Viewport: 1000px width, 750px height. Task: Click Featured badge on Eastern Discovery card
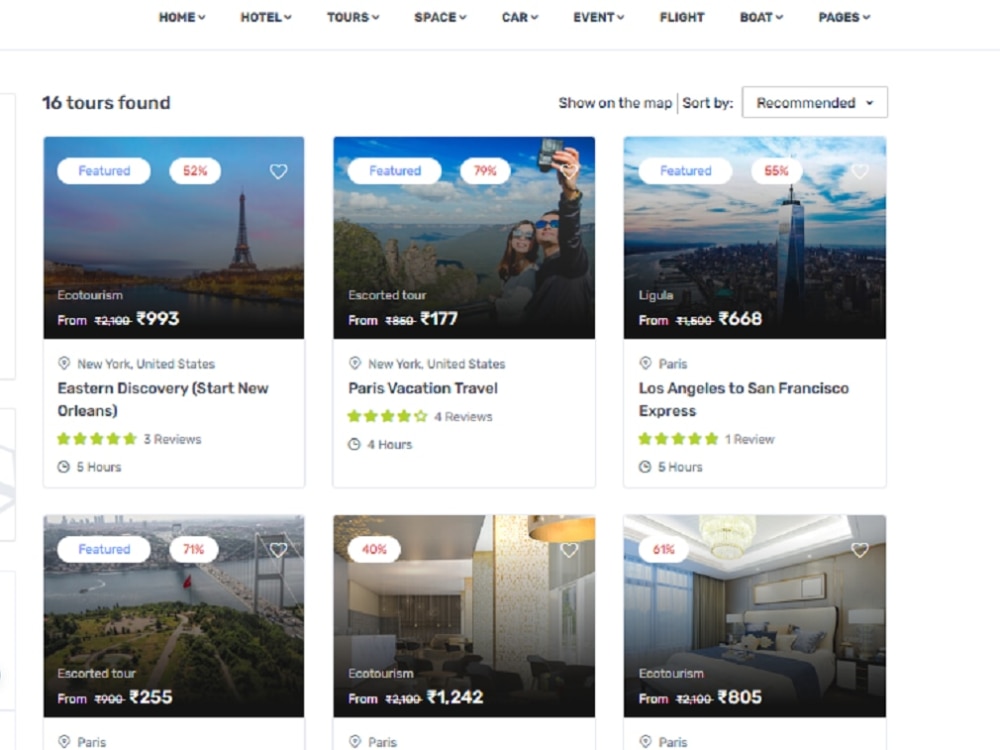(104, 171)
